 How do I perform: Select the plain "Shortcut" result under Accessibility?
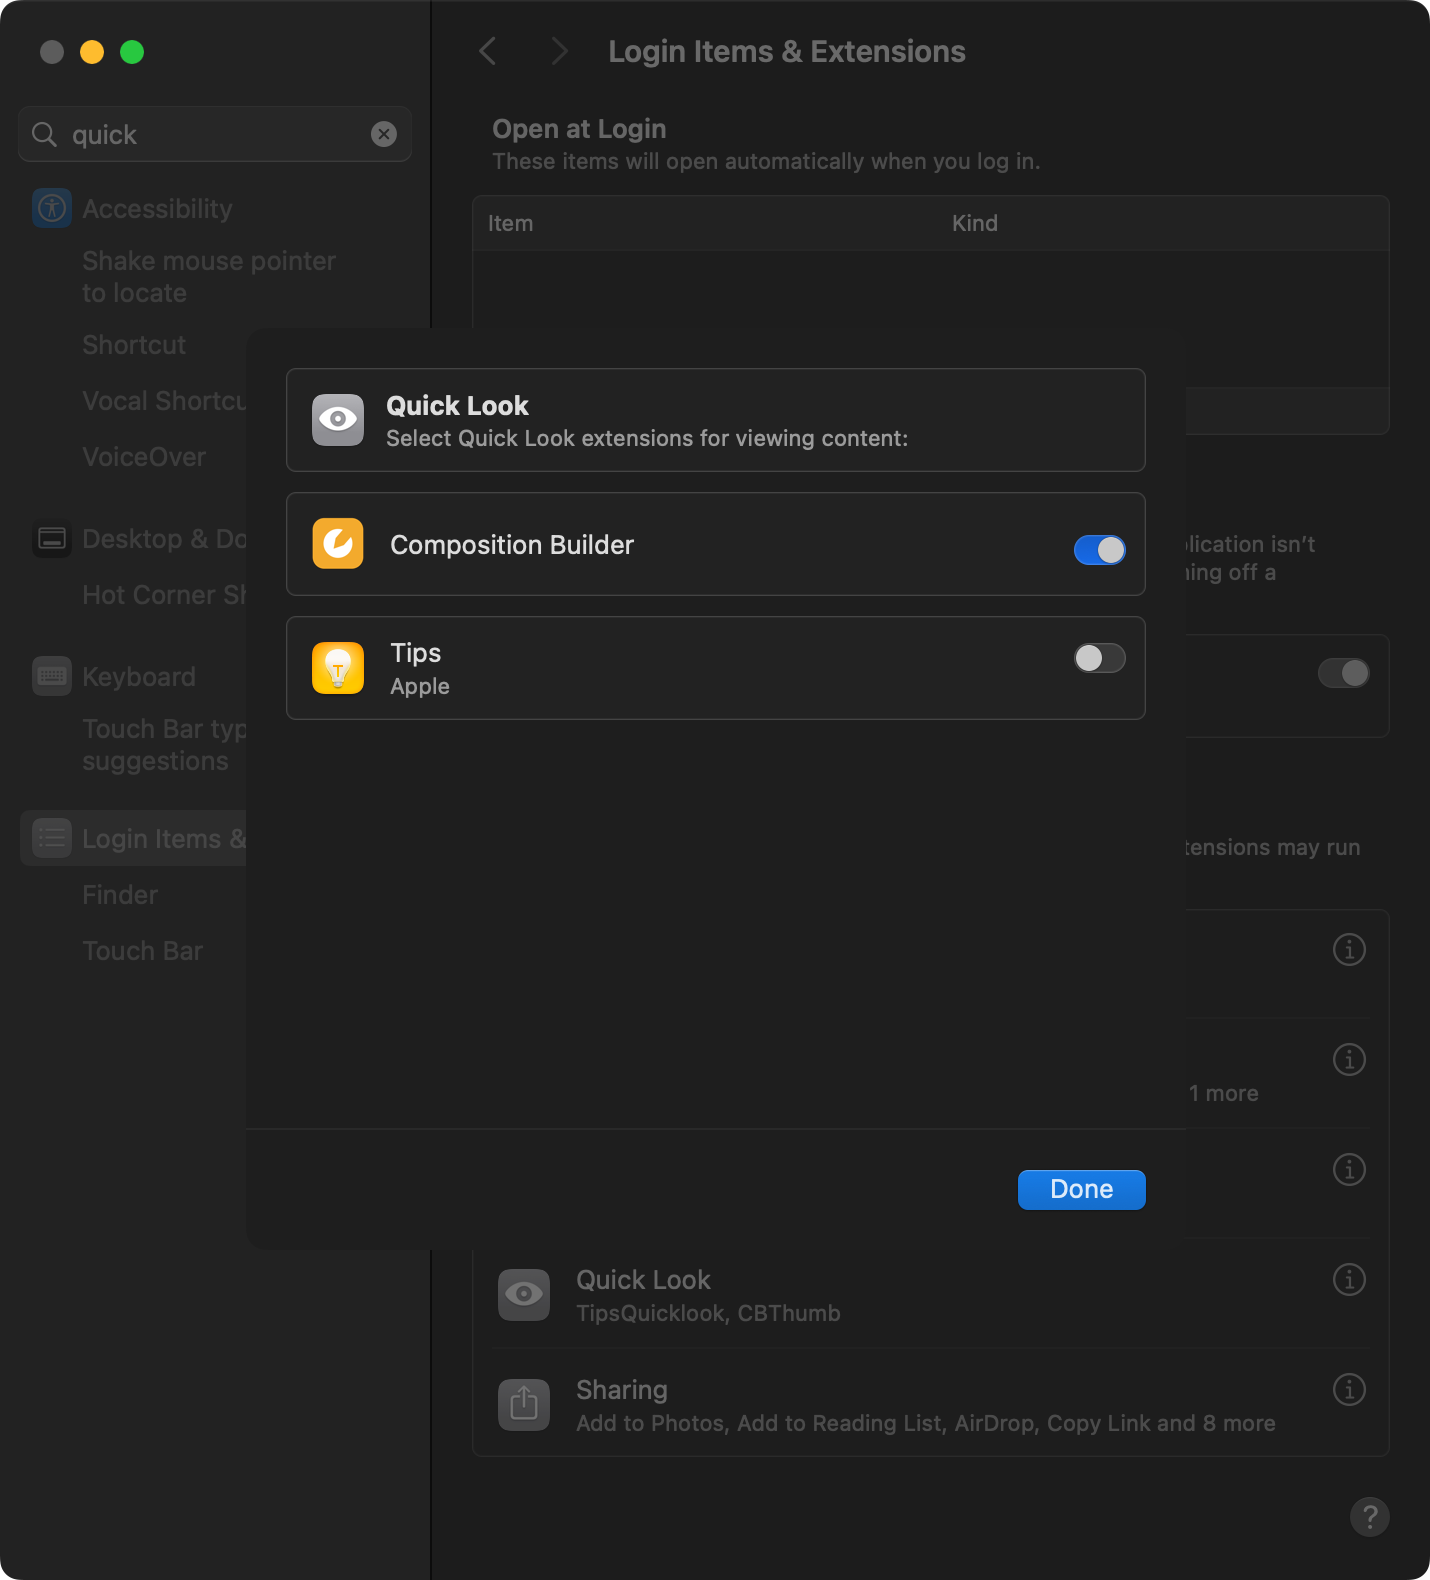click(x=134, y=345)
